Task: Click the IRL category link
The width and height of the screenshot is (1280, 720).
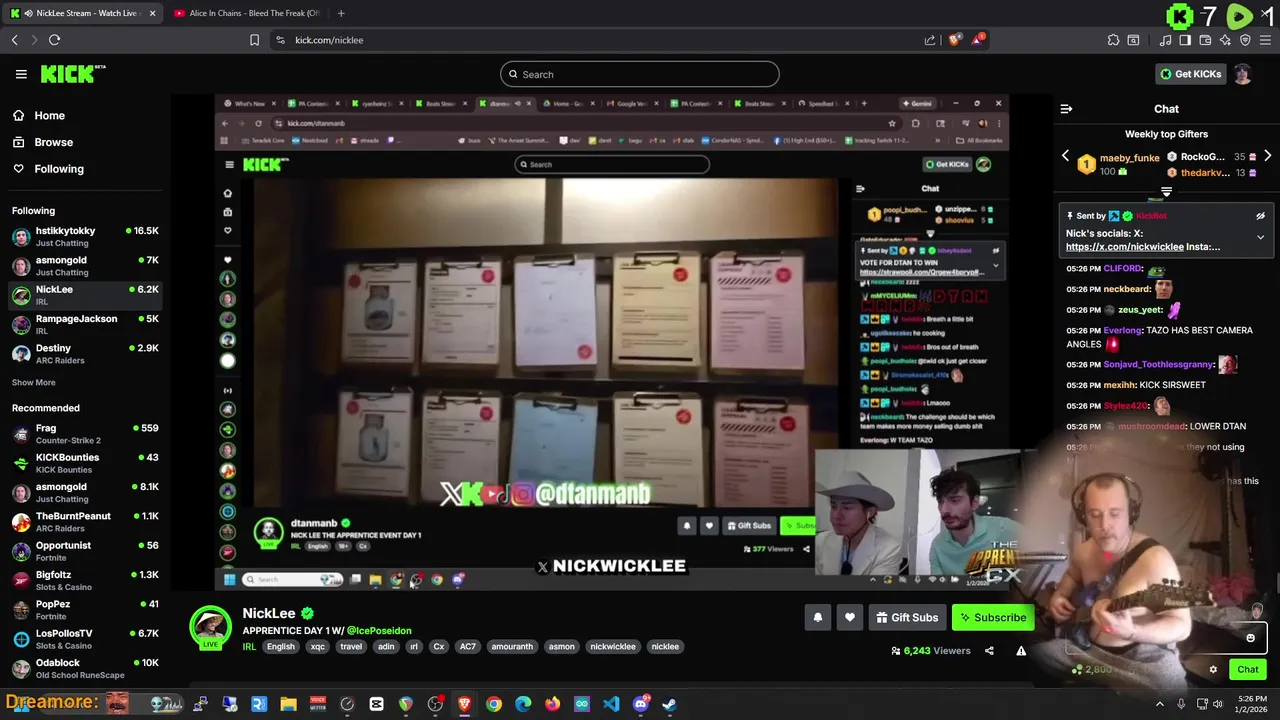Action: pos(249,647)
